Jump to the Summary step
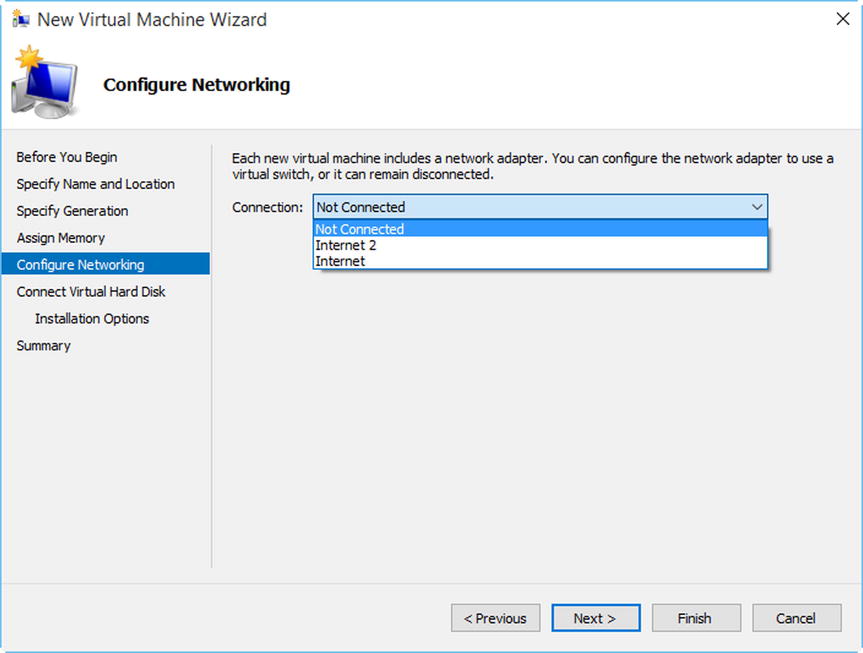Image resolution: width=863 pixels, height=653 pixels. (43, 346)
